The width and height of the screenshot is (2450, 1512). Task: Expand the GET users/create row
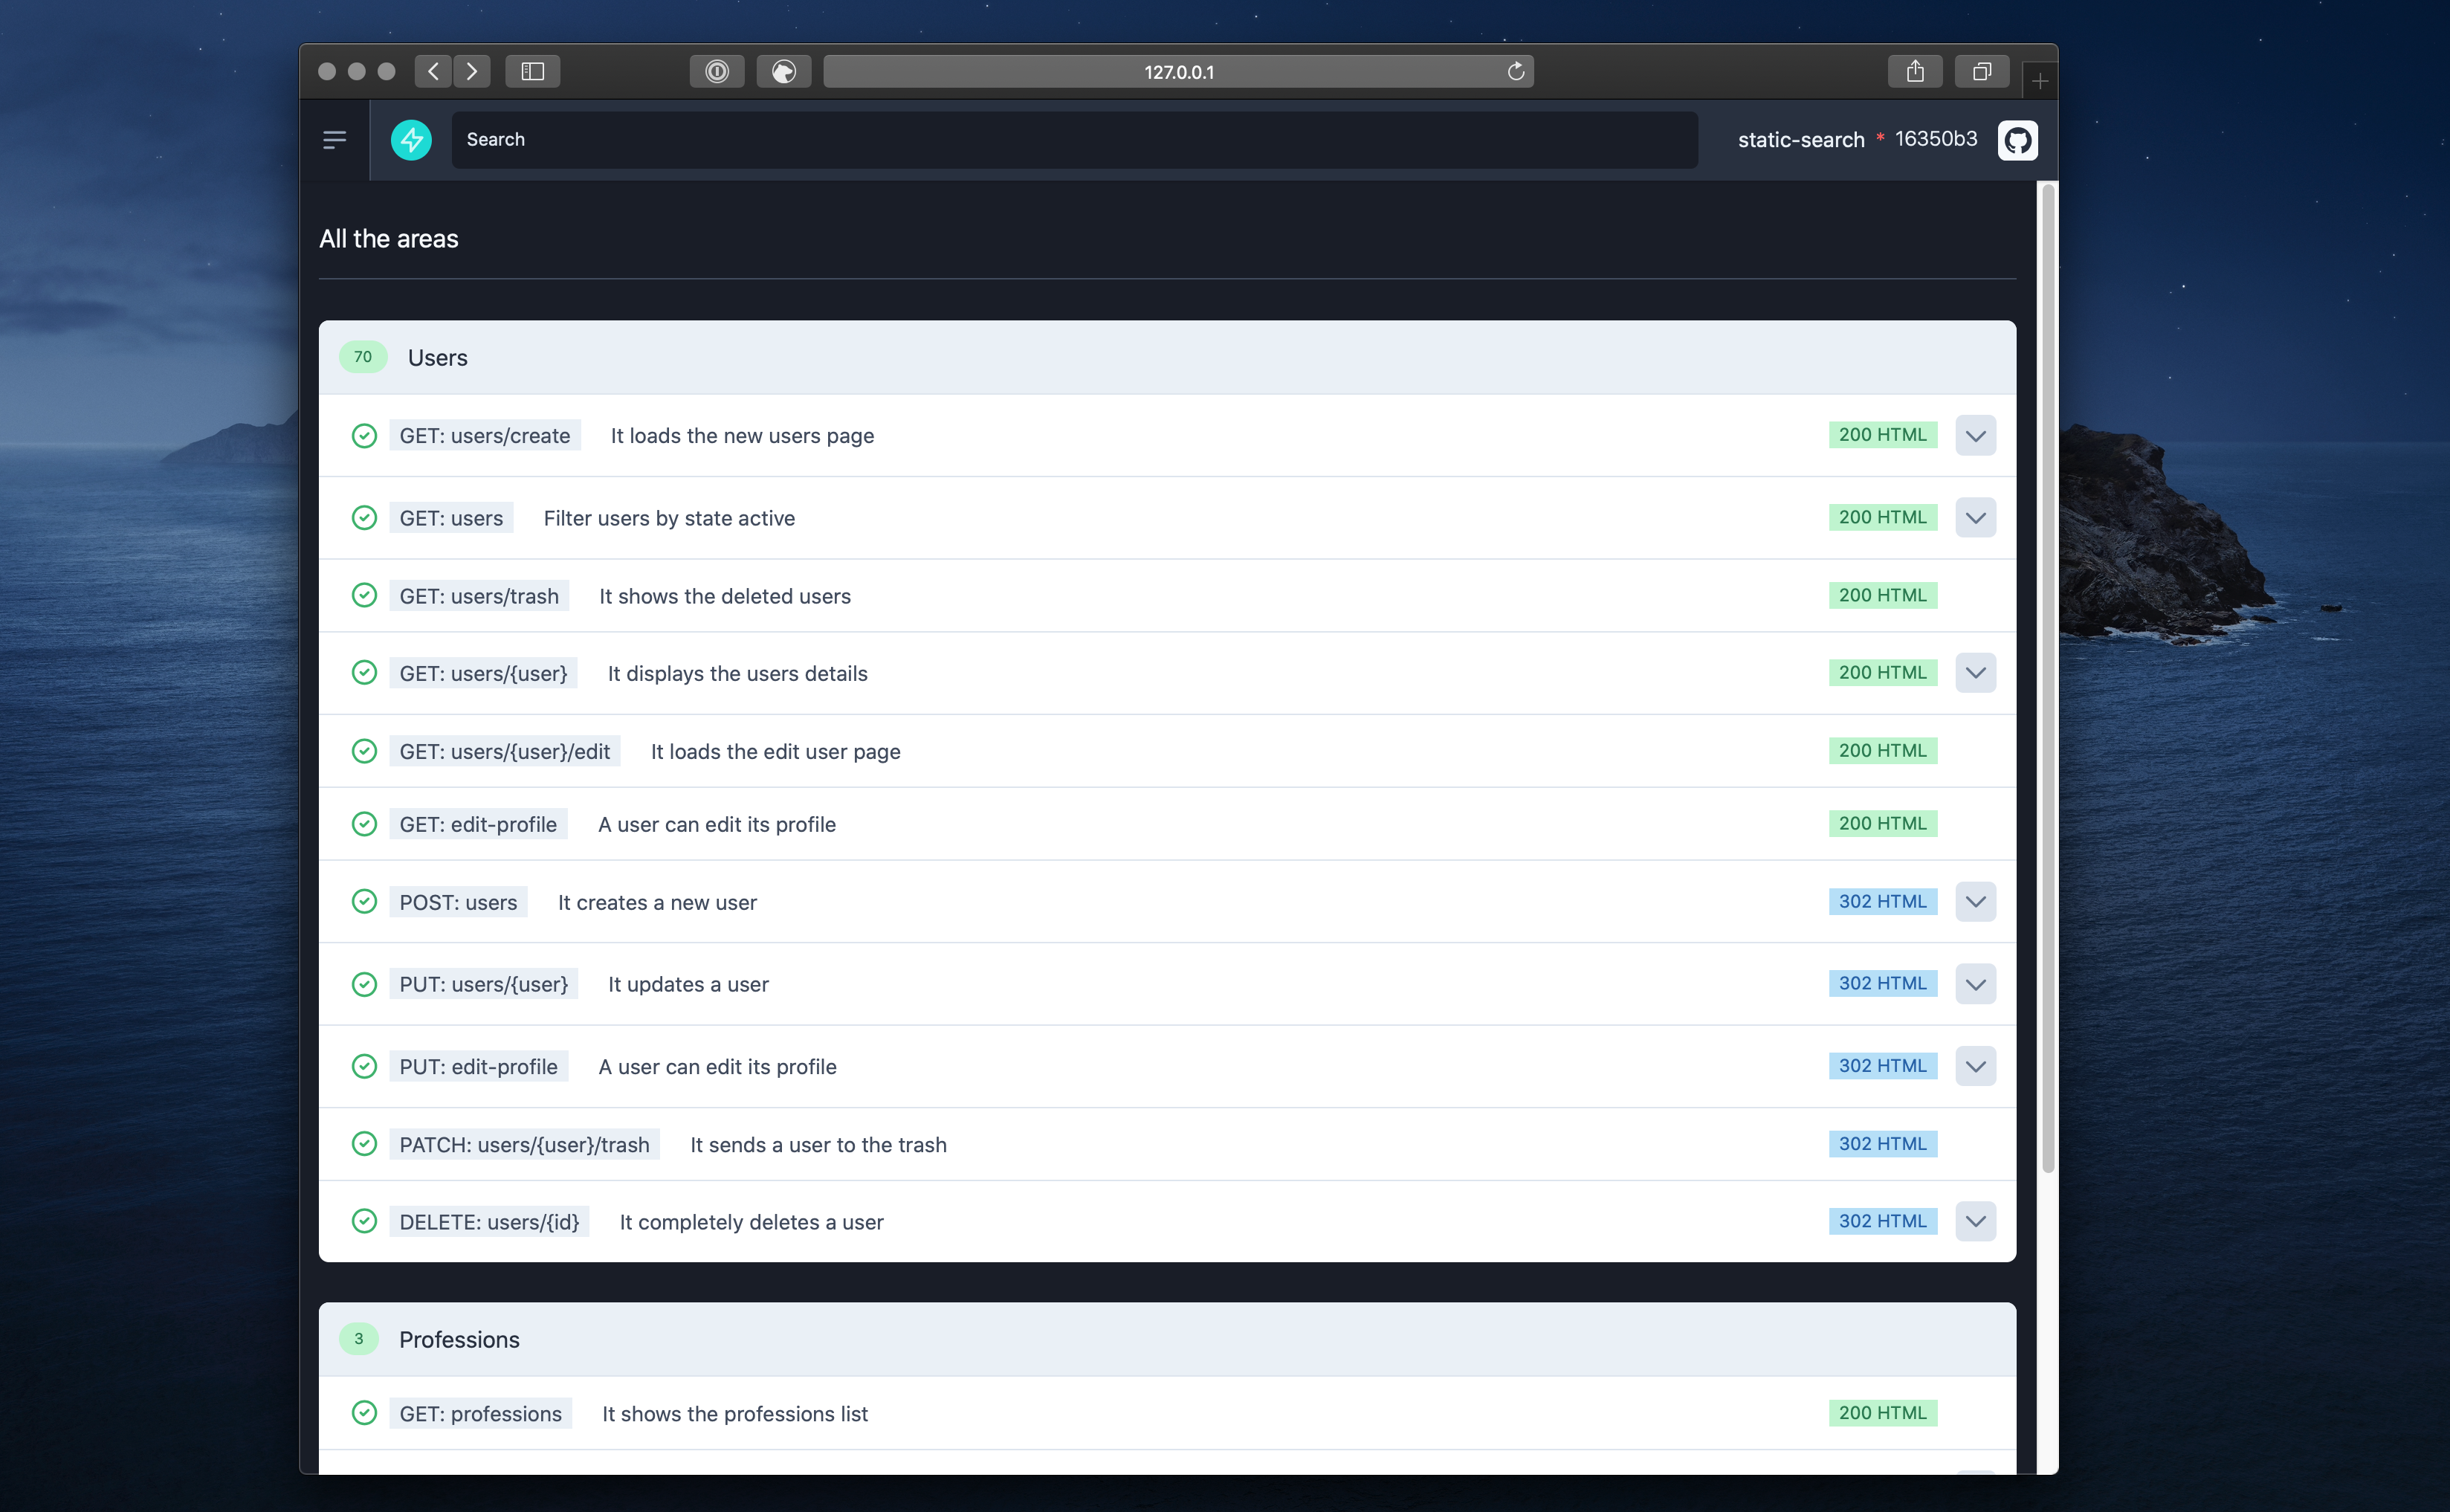point(1975,435)
